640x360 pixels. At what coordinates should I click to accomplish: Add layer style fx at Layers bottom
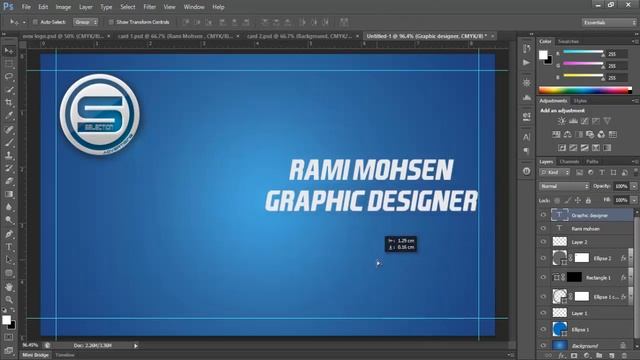click(x=562, y=356)
